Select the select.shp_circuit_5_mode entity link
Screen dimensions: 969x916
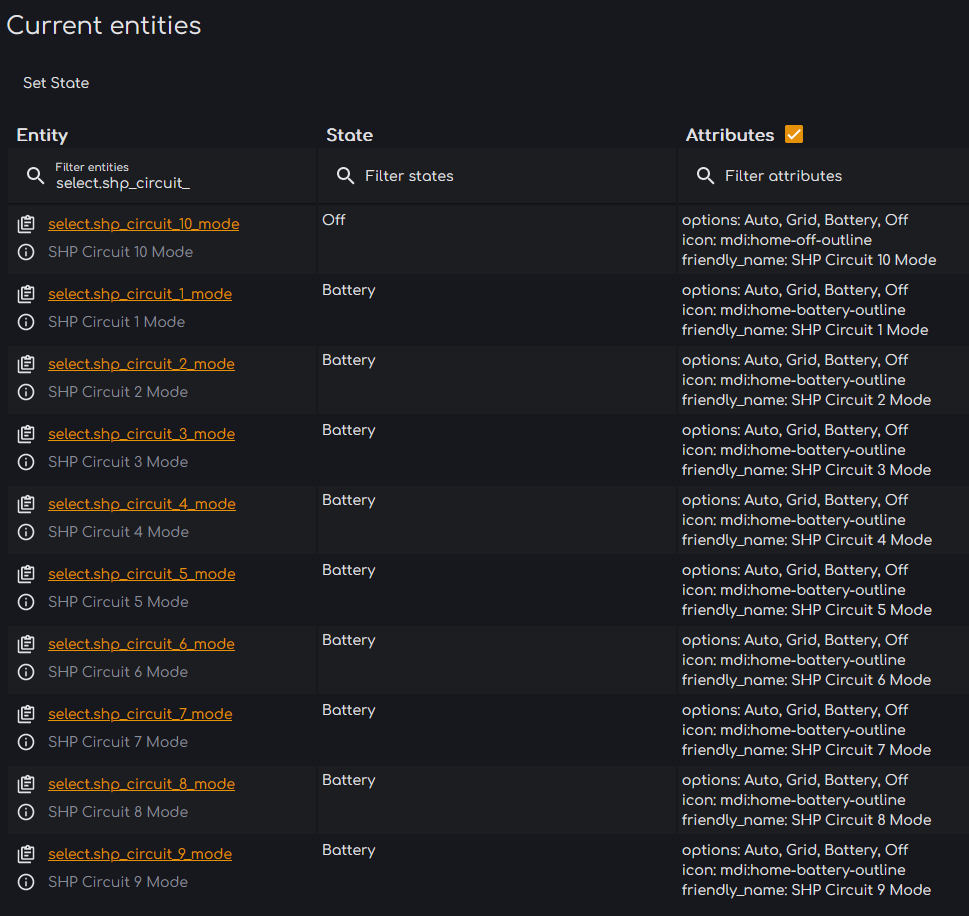(141, 574)
